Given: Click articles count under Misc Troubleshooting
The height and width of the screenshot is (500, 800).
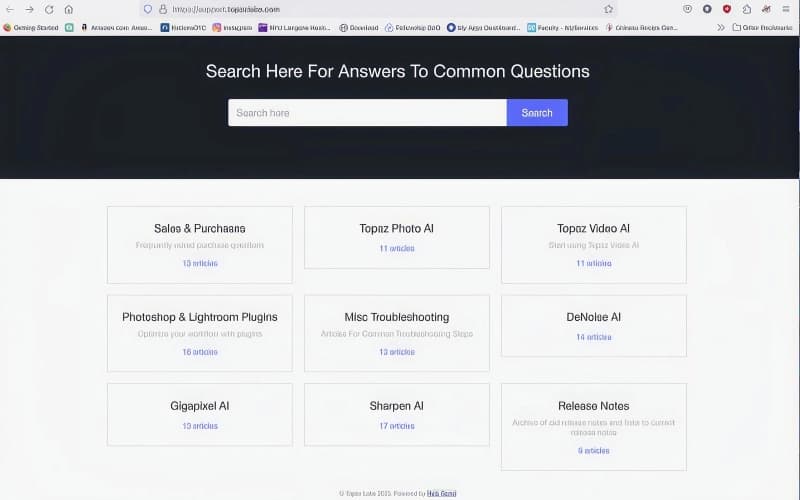Looking at the screenshot, I should tap(396, 352).
